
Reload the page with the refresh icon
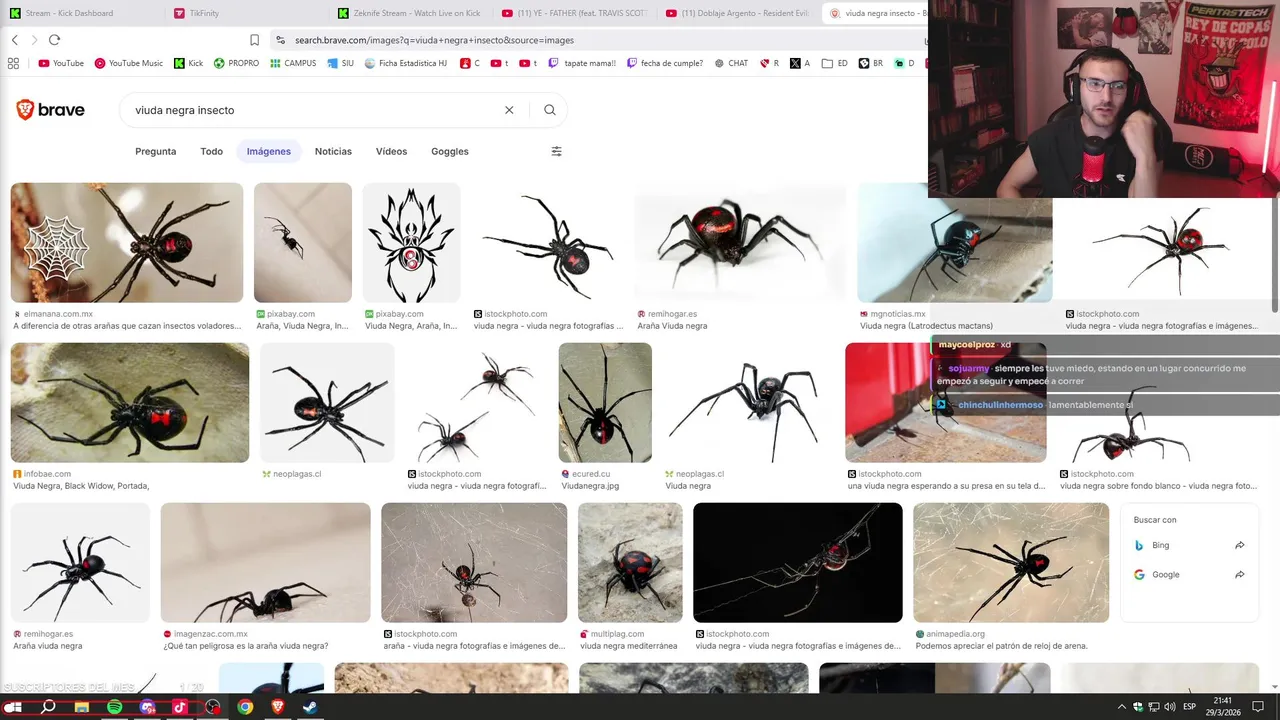point(54,40)
